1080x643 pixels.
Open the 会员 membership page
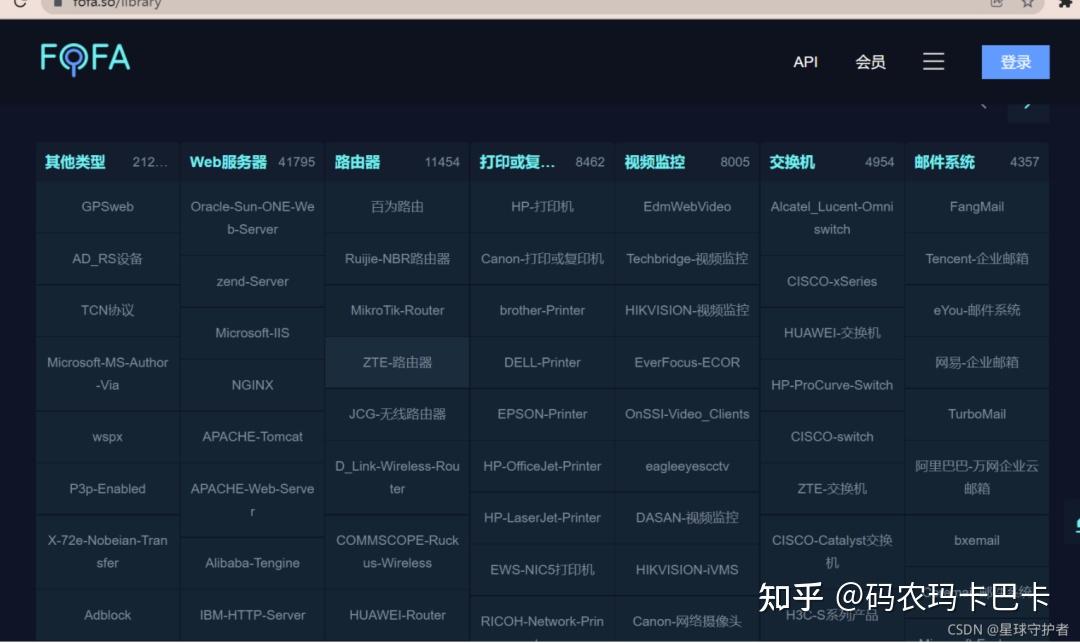point(871,61)
